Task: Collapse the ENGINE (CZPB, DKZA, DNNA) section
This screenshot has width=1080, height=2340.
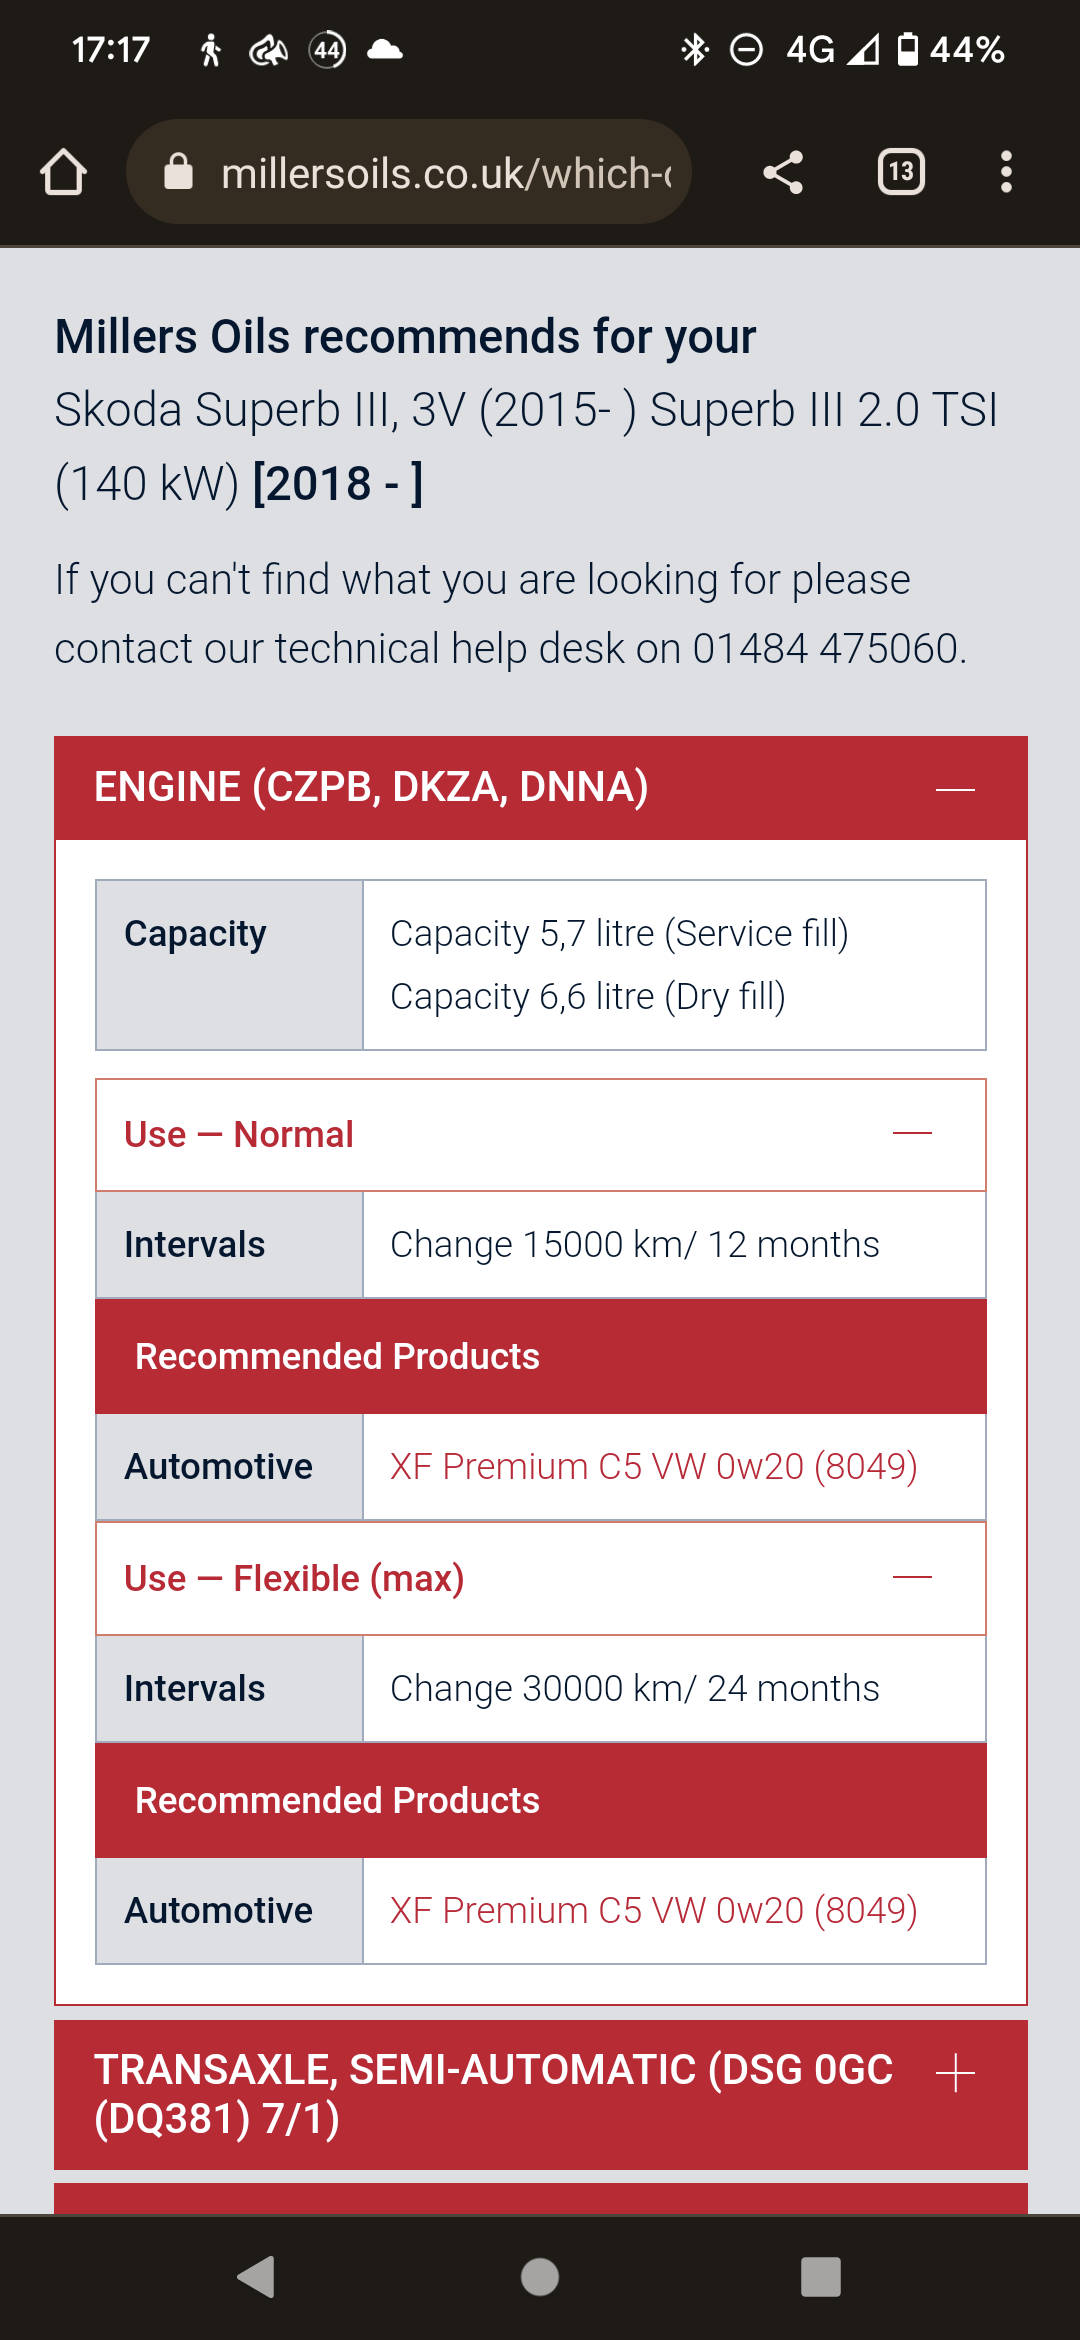Action: point(953,788)
